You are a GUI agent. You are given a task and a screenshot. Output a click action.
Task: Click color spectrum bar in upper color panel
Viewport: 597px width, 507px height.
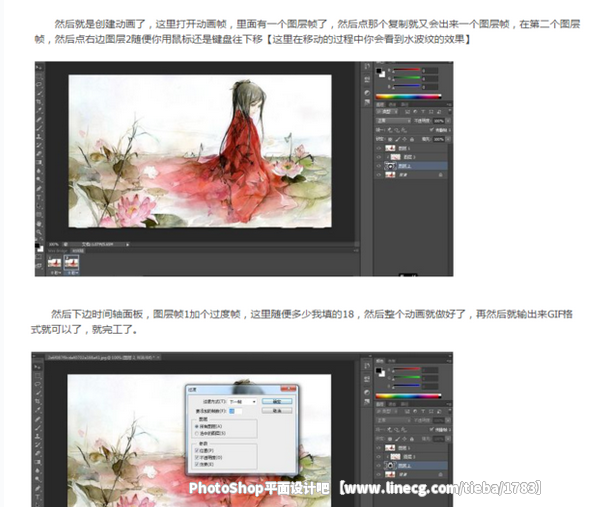pos(409,97)
